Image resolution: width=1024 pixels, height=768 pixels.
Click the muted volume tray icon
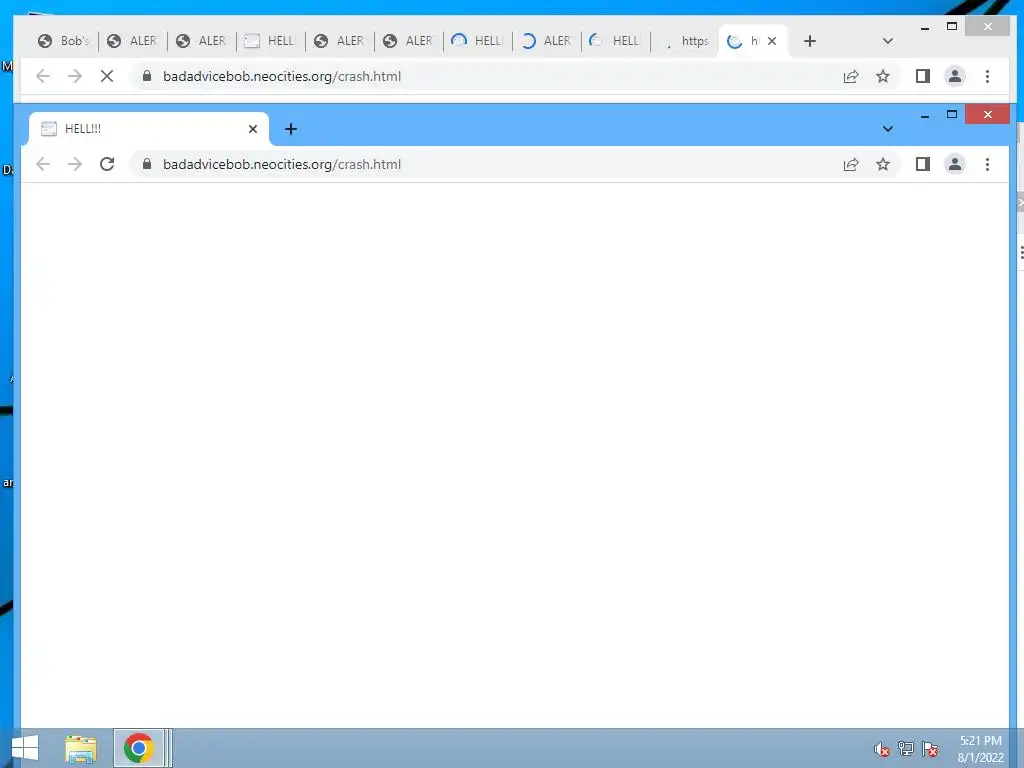pyautogui.click(x=882, y=749)
